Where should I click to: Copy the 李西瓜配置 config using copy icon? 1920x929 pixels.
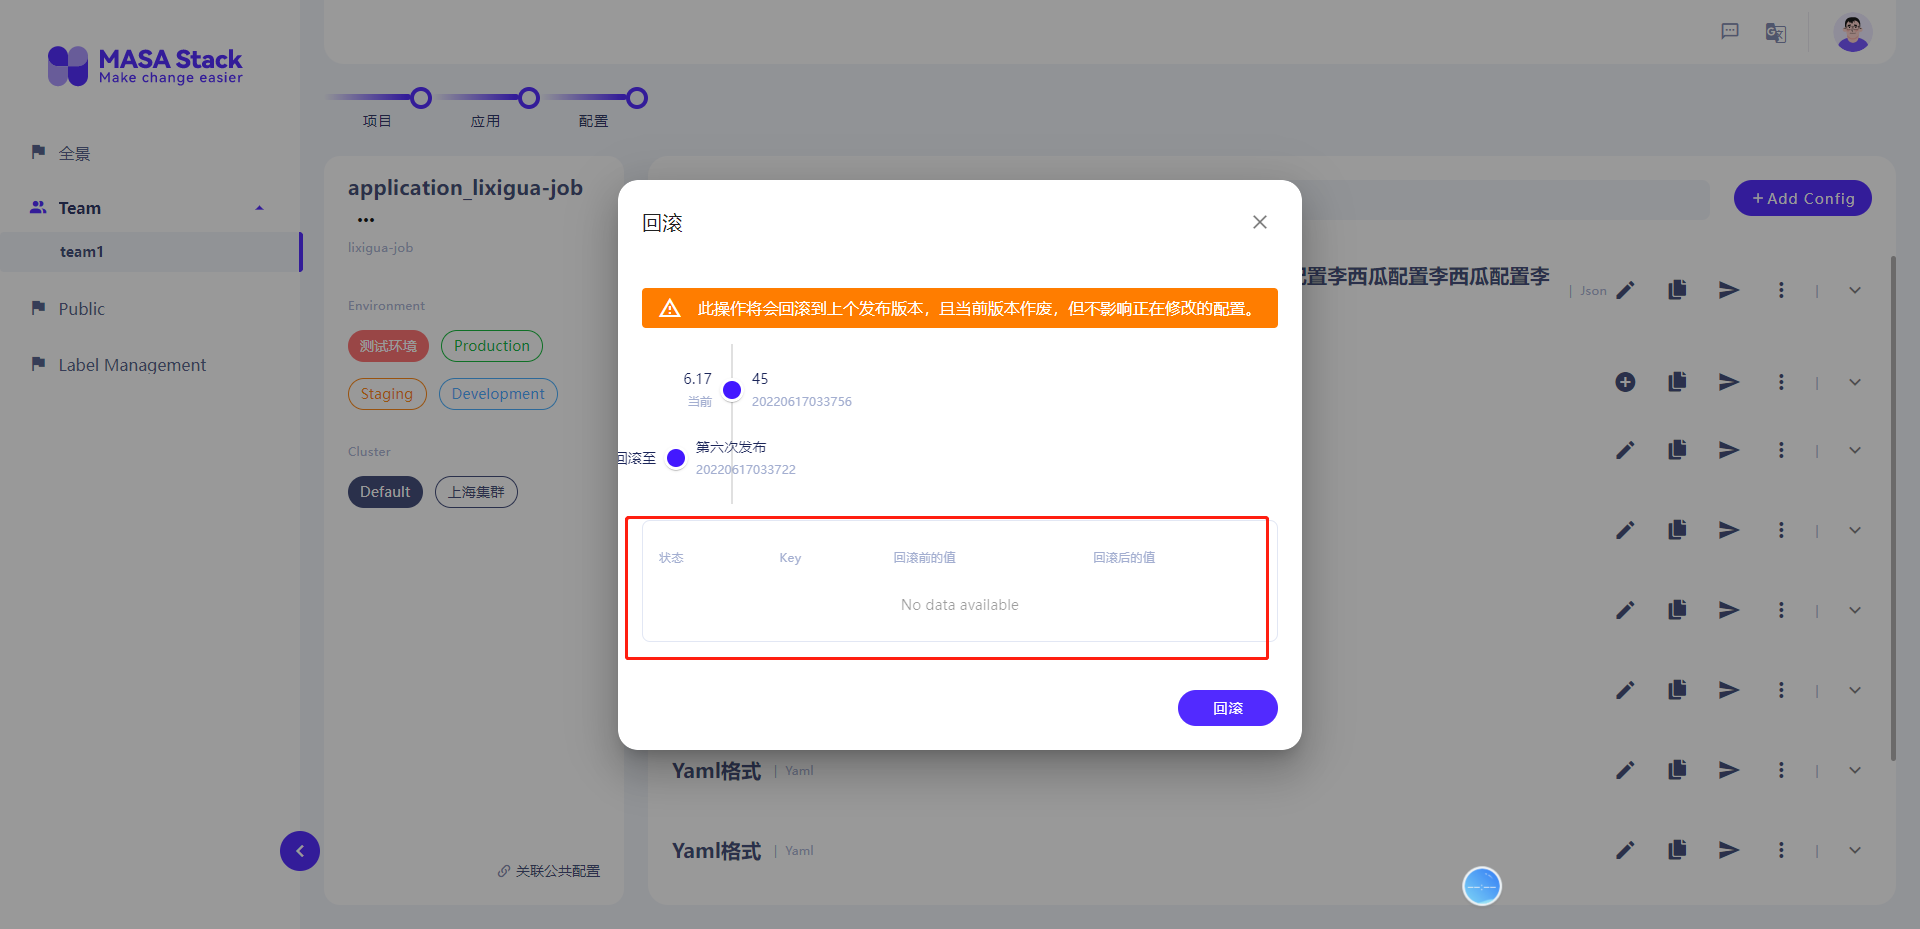[1678, 290]
